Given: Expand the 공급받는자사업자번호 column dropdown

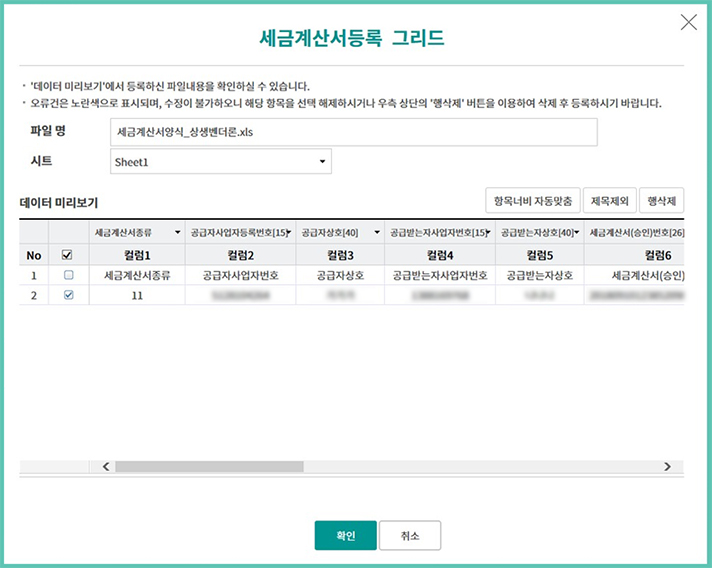Looking at the screenshot, I should click(486, 232).
